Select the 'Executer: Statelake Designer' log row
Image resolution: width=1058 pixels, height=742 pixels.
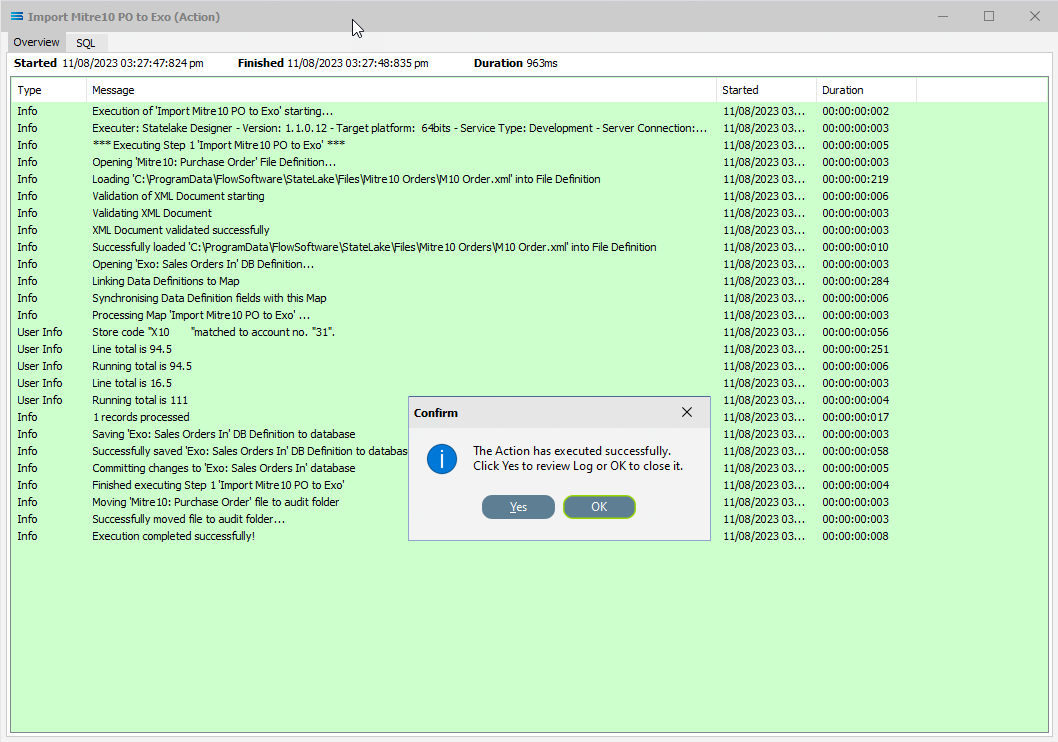(x=529, y=128)
